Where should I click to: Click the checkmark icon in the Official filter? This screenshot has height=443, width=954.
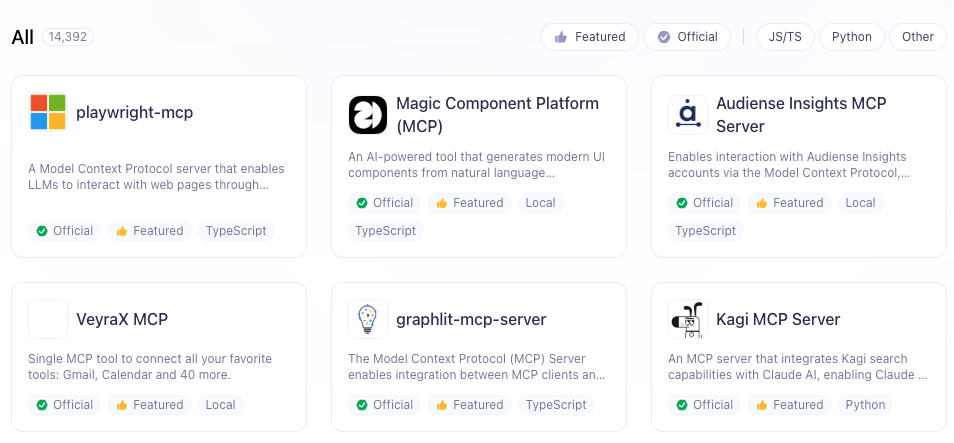[664, 37]
